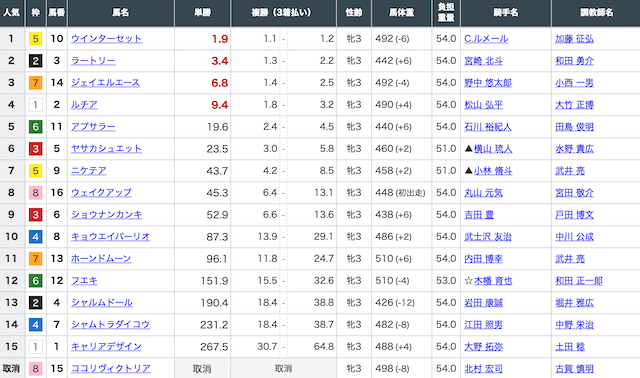Open trainer 宮田 敬介 page

574,193
